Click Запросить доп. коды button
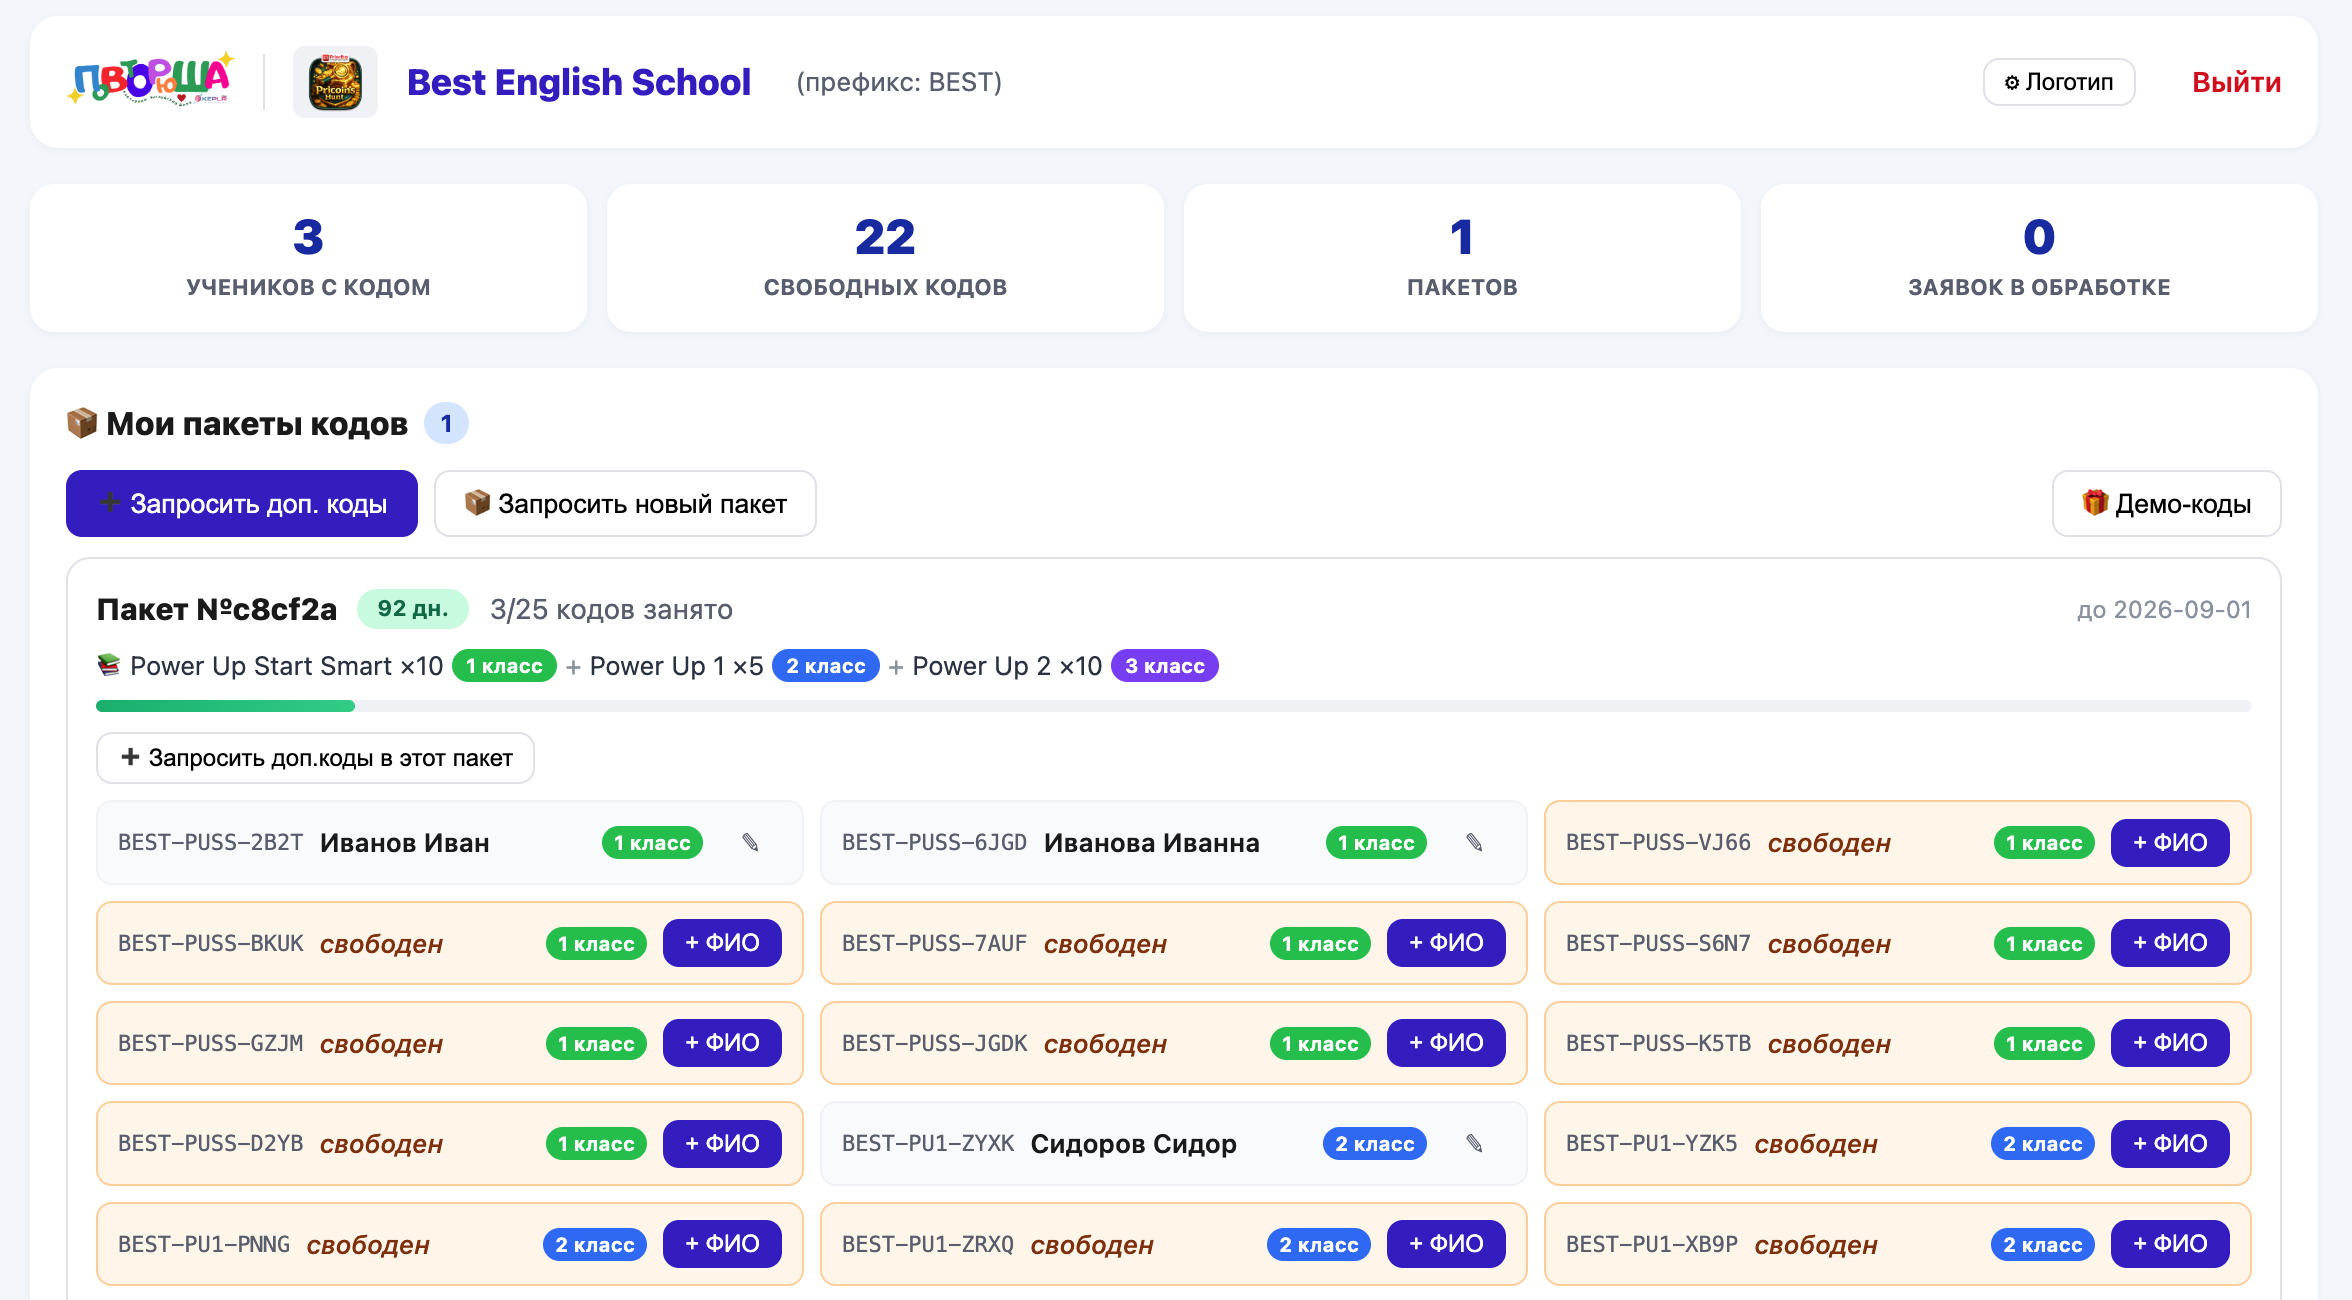 click(242, 504)
